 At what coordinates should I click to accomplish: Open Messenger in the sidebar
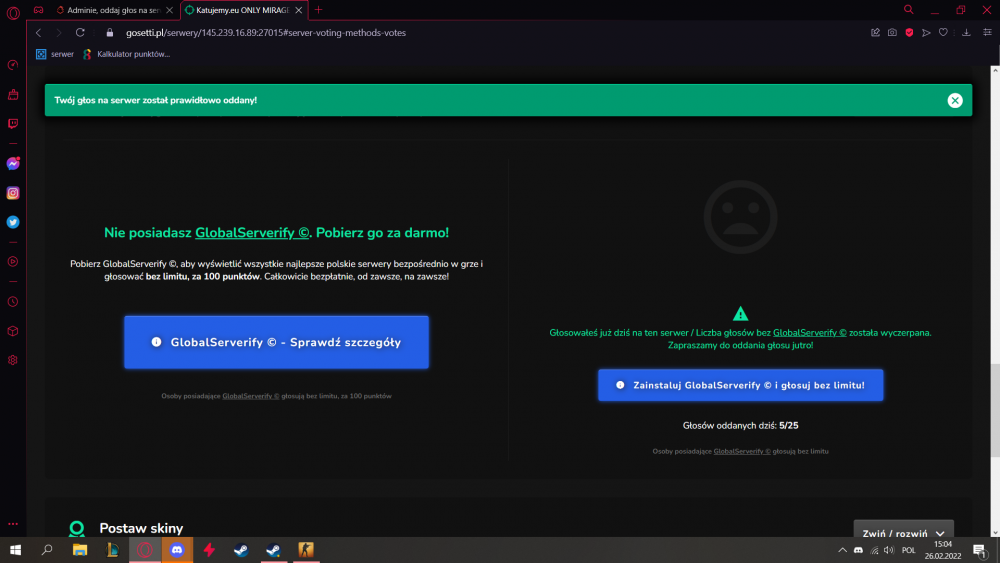(13, 164)
